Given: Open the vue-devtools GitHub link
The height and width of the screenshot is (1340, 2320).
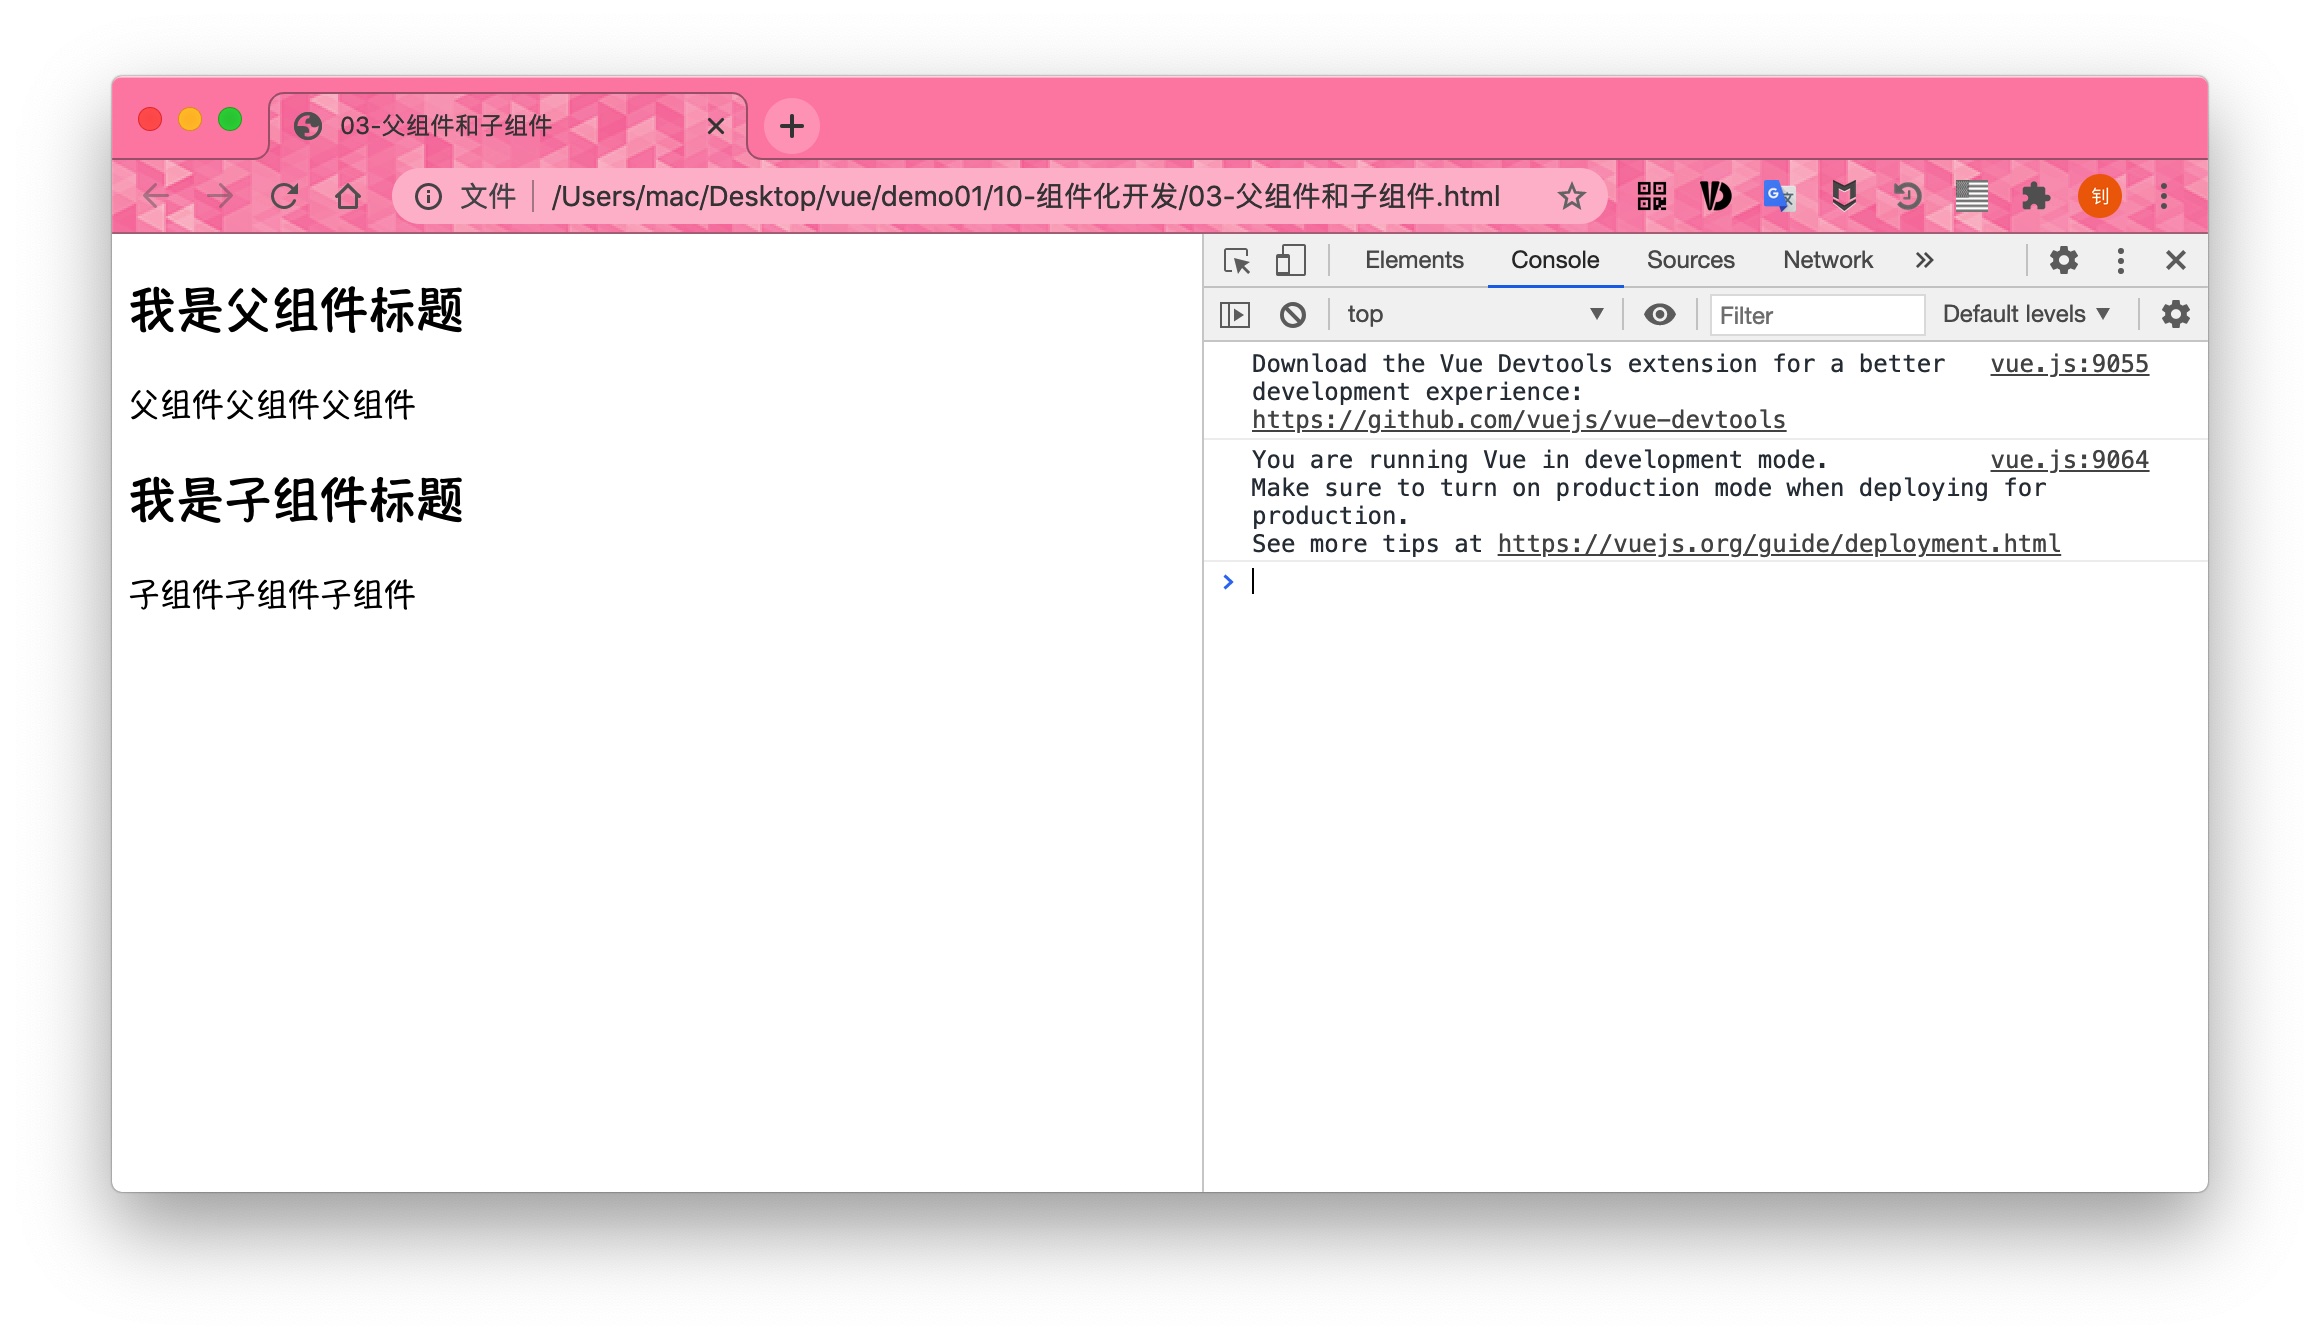Looking at the screenshot, I should pyautogui.click(x=1518, y=420).
